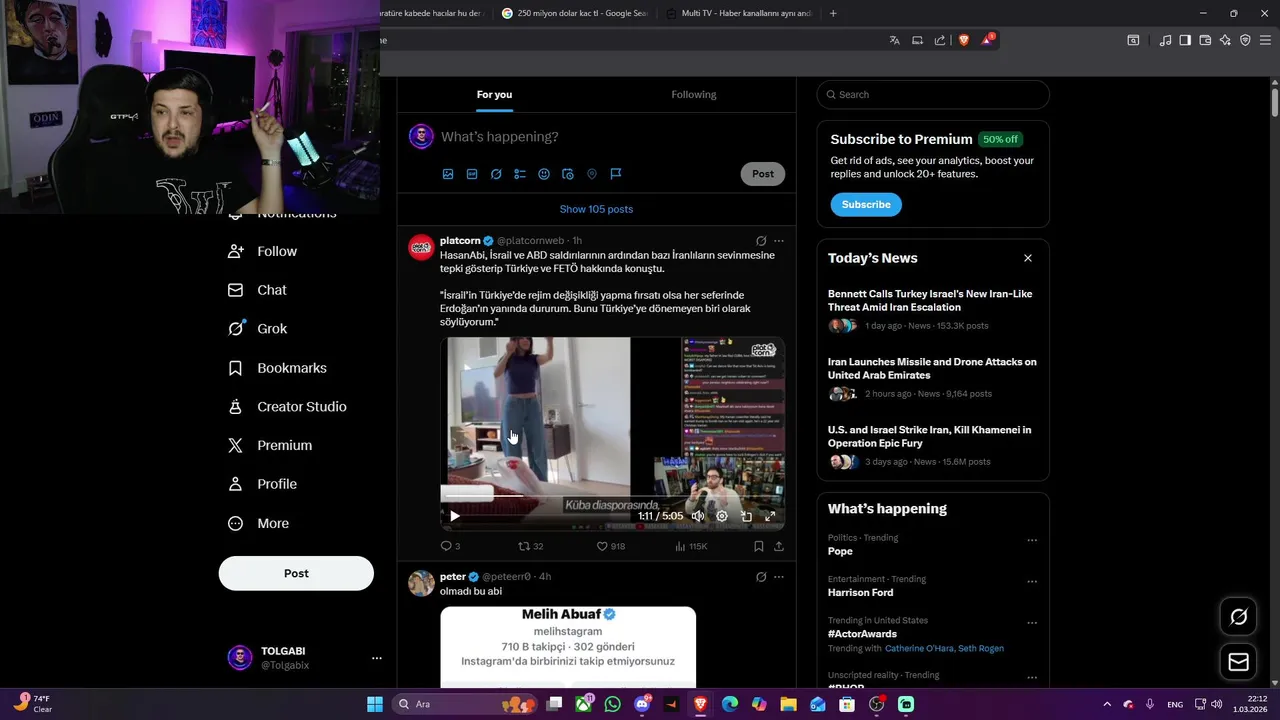The image size is (1280, 720).
Task: Repost platcorn's post with 32 reposts
Action: tap(530, 546)
